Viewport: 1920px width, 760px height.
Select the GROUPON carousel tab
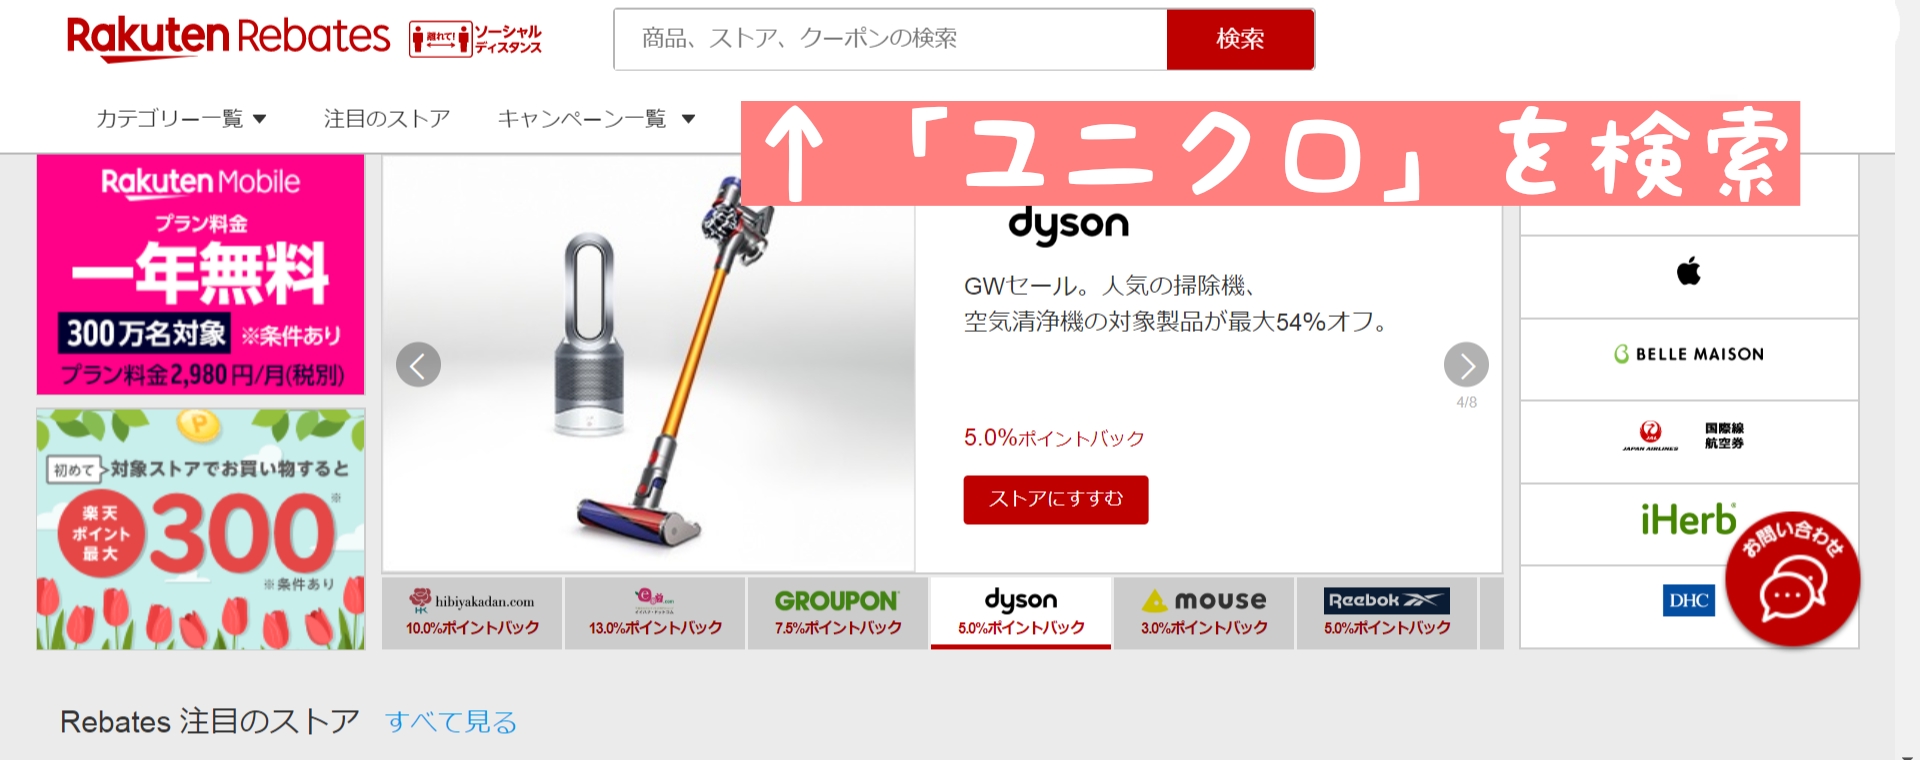pos(838,613)
